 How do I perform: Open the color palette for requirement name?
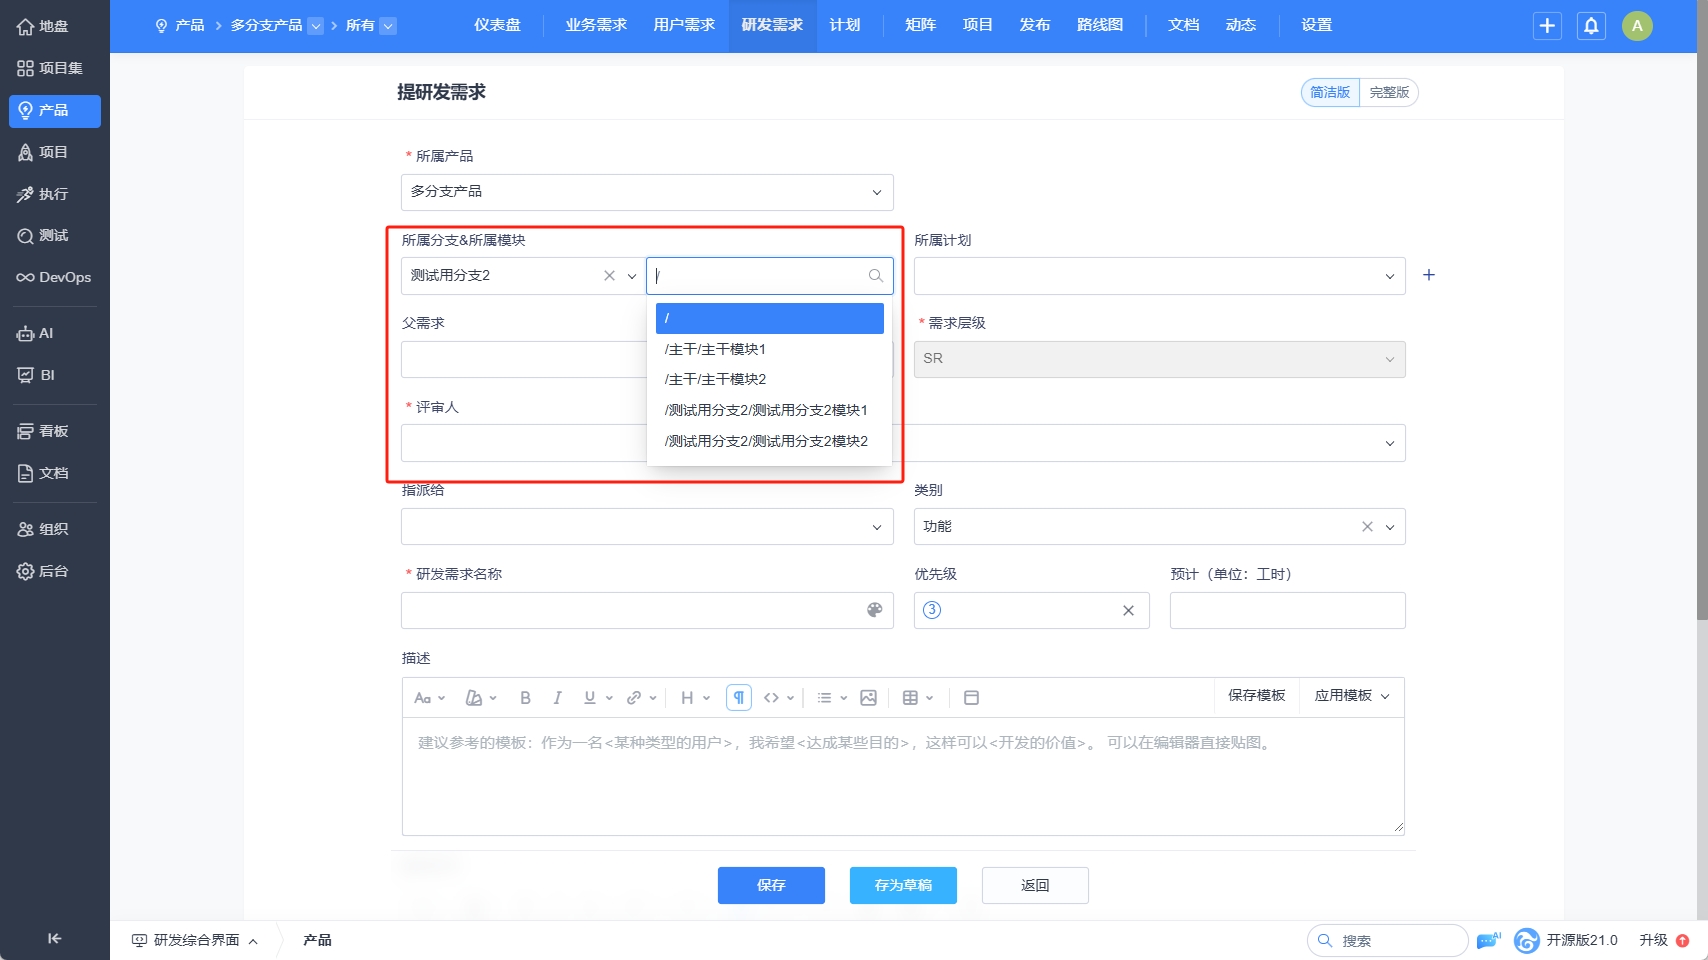tap(874, 610)
